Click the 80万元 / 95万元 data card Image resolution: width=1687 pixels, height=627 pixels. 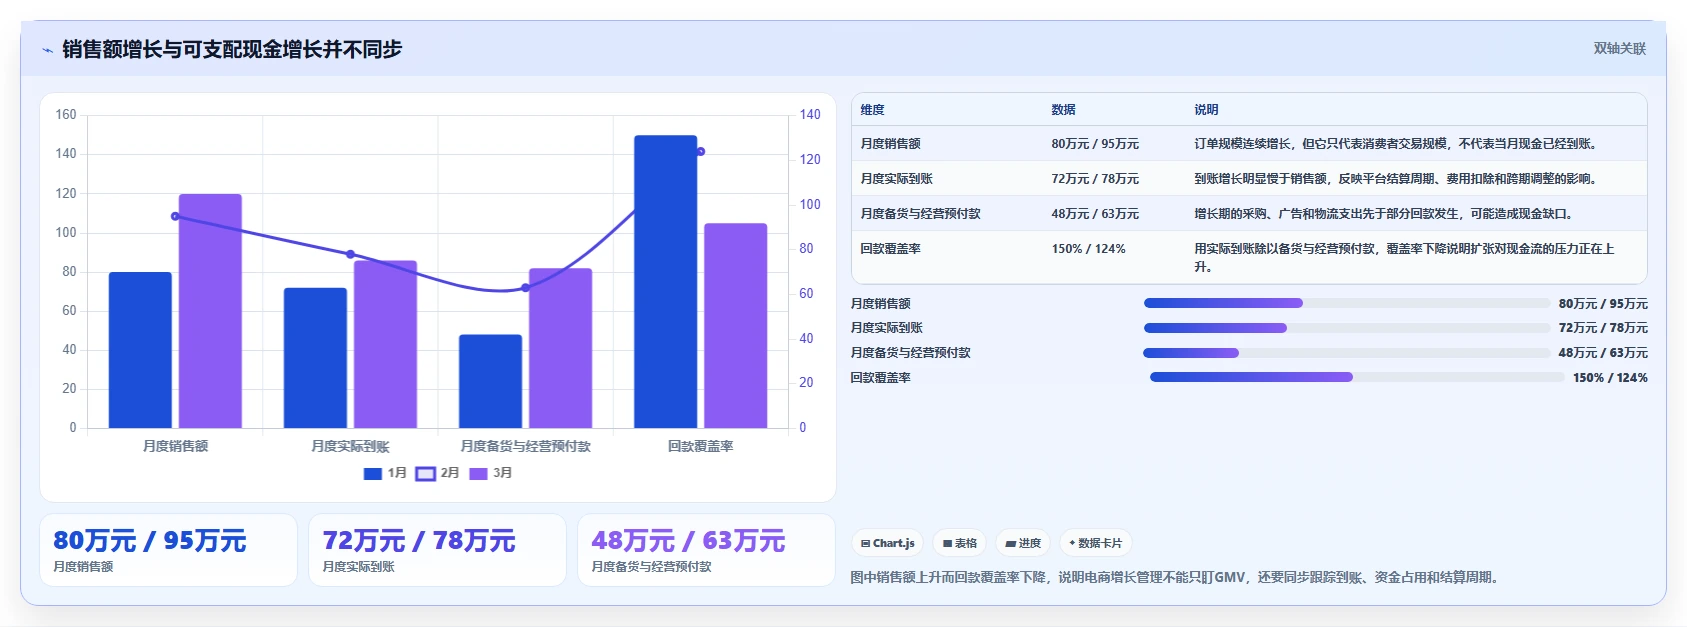click(168, 550)
